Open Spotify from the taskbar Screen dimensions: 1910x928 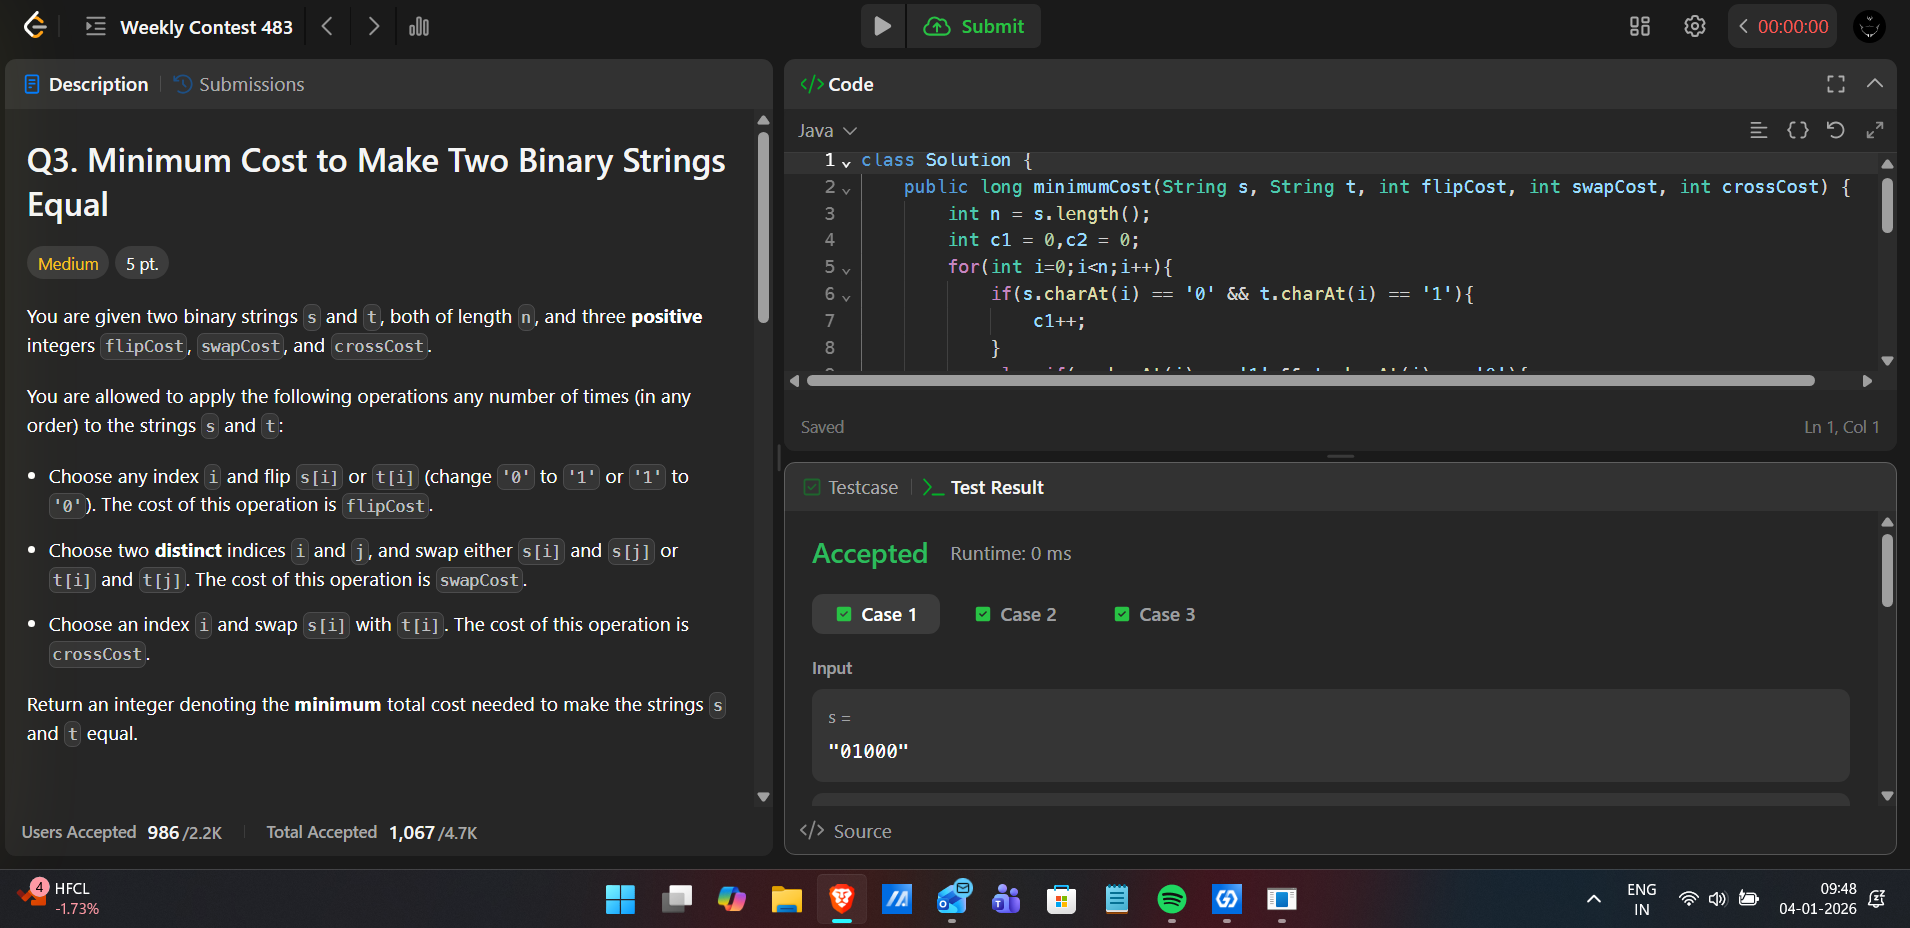point(1171,899)
